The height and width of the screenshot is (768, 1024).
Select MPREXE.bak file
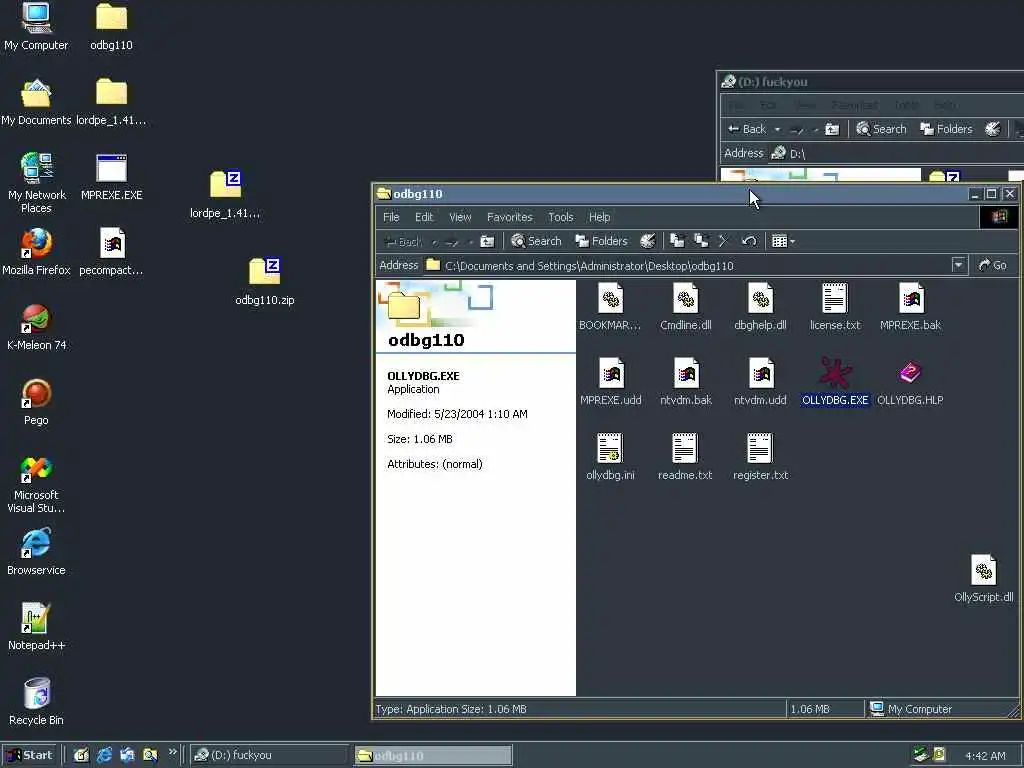click(910, 307)
